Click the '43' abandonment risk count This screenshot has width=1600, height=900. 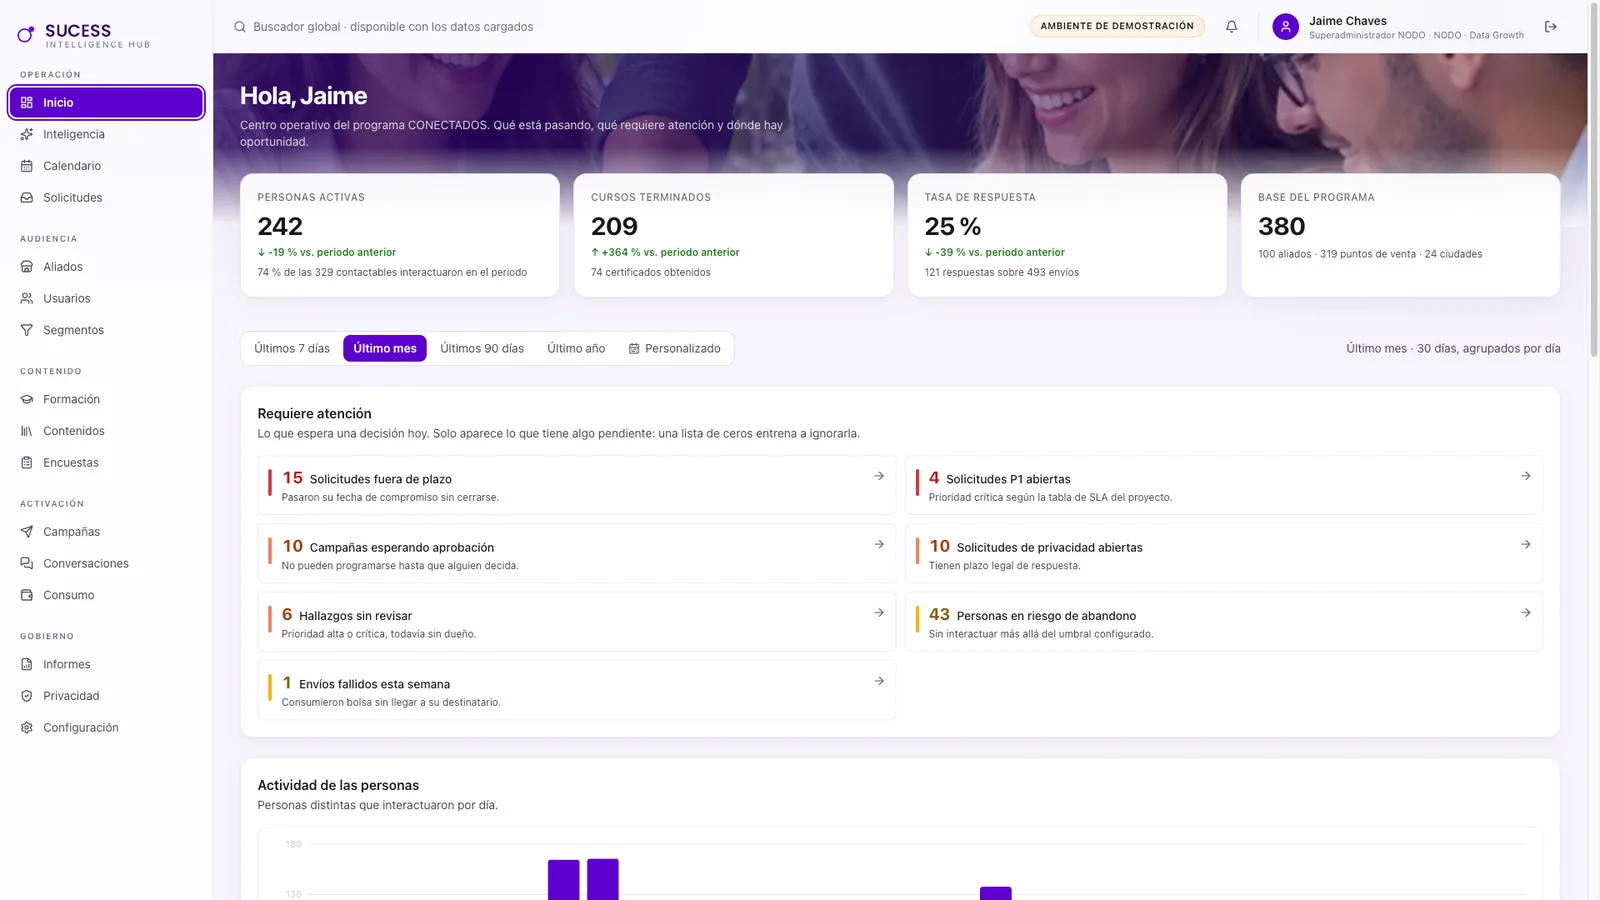click(x=939, y=615)
